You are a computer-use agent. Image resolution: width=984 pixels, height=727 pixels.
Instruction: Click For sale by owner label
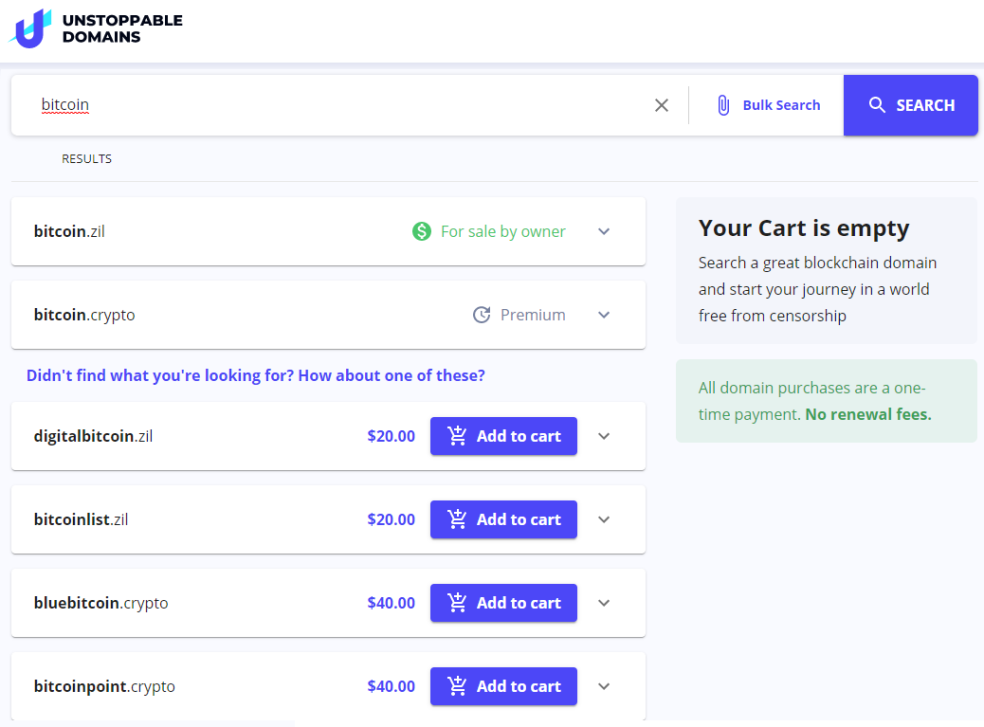point(503,232)
